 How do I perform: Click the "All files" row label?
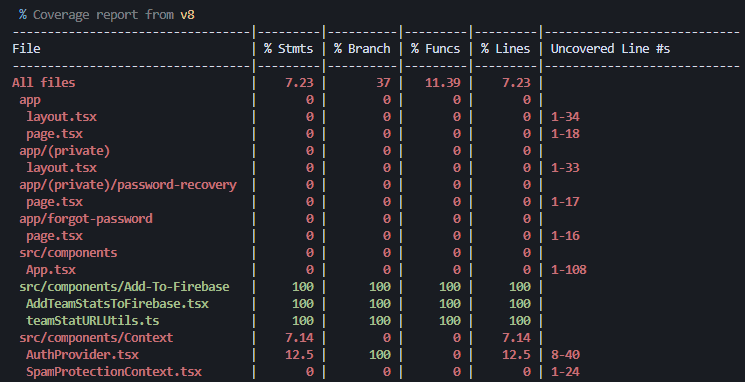[44, 83]
